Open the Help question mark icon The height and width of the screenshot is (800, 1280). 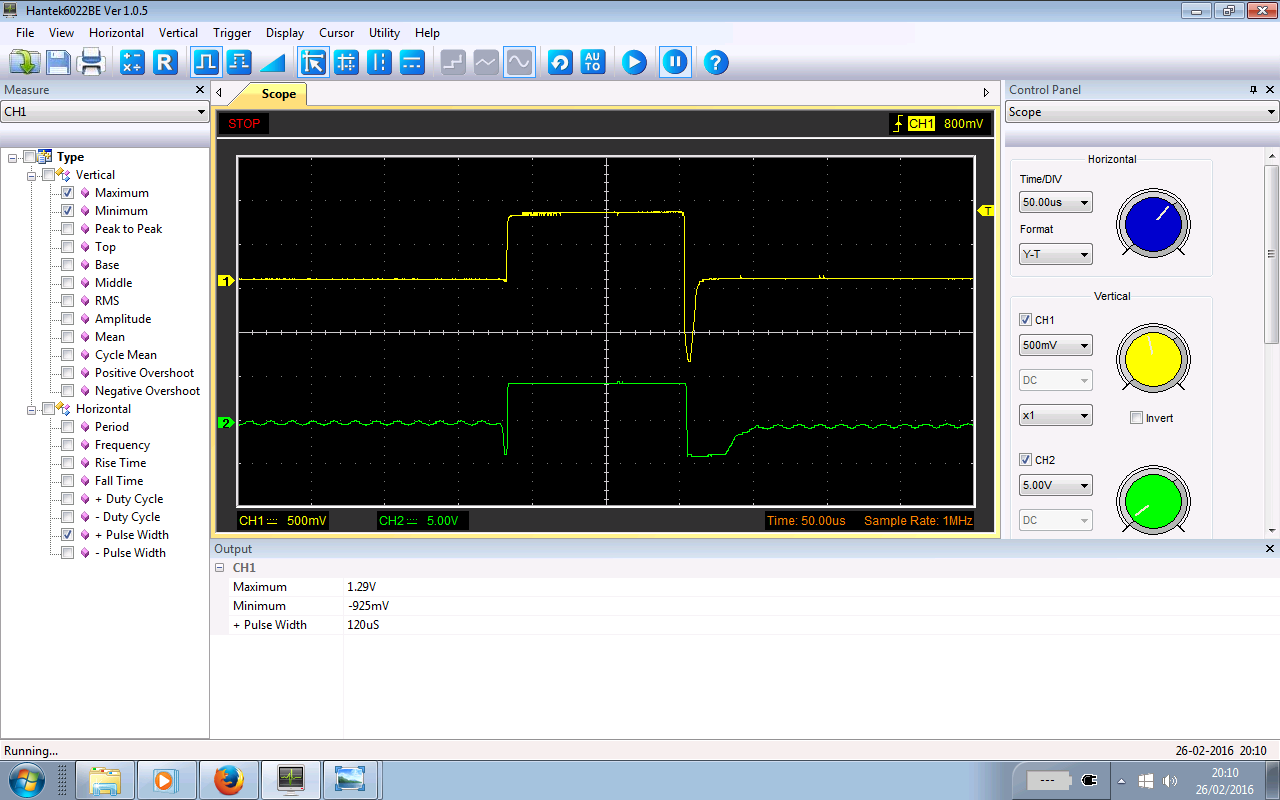point(715,63)
